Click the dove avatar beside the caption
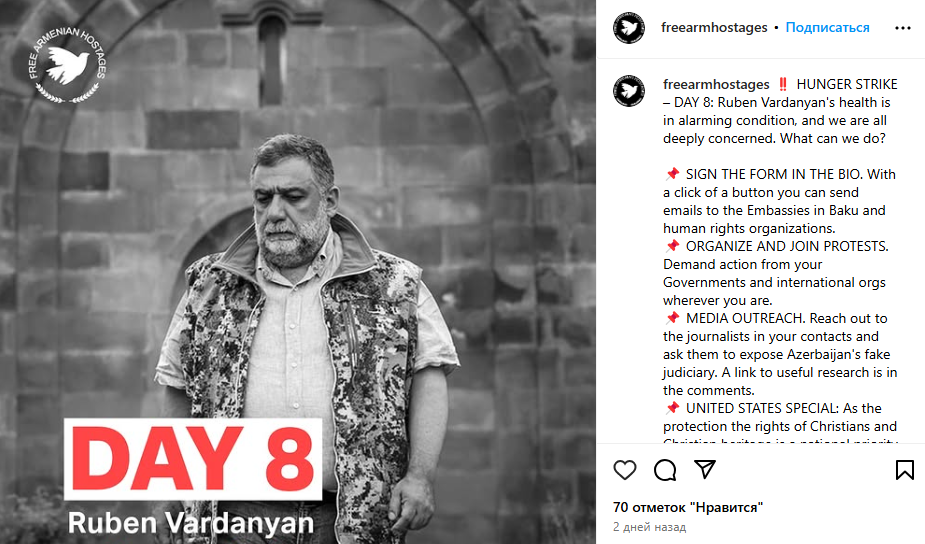The image size is (925, 544). coord(629,91)
